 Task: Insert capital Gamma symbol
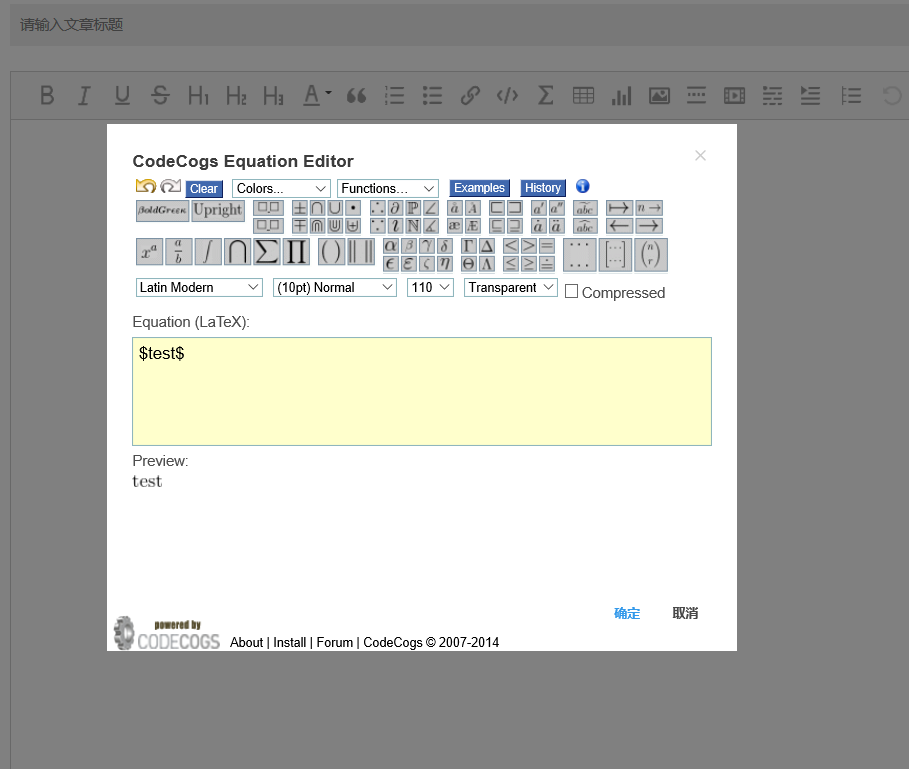click(468, 246)
